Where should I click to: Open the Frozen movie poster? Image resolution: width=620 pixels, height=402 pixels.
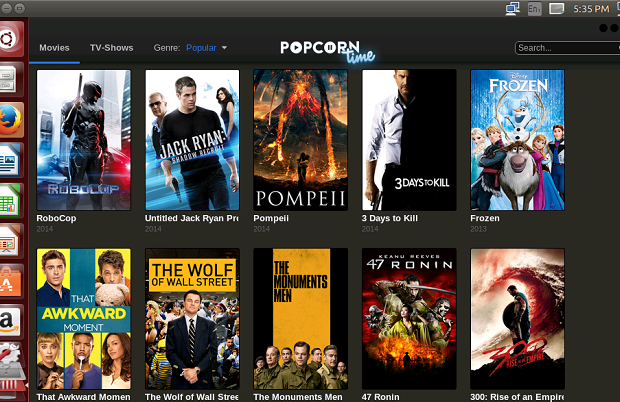click(x=517, y=140)
